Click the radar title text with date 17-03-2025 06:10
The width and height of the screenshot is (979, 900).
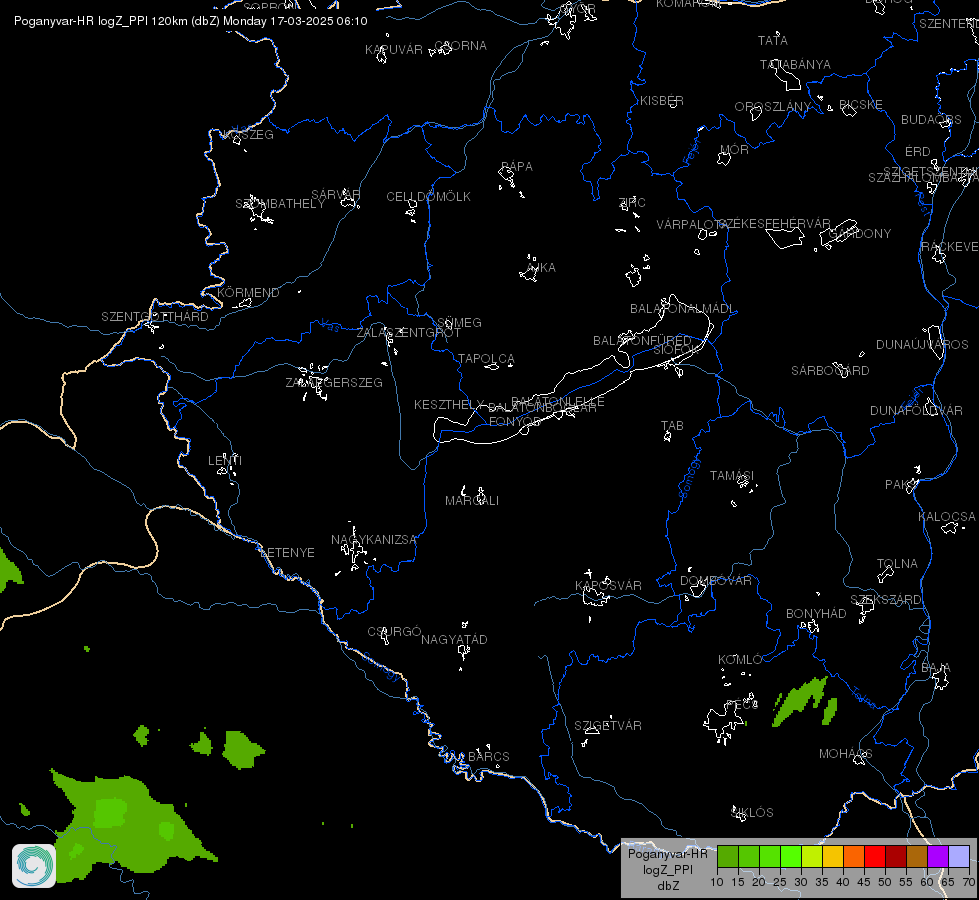(190, 21)
